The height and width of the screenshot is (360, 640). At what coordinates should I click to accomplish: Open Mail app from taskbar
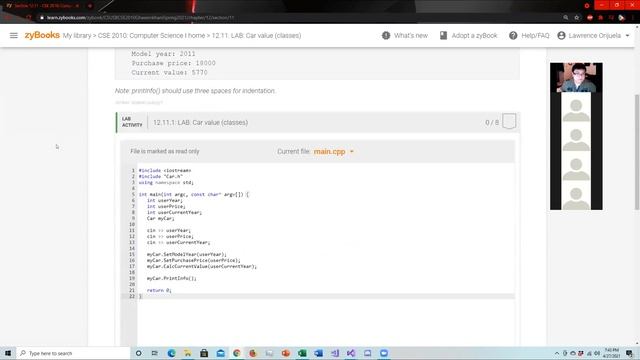(220, 353)
